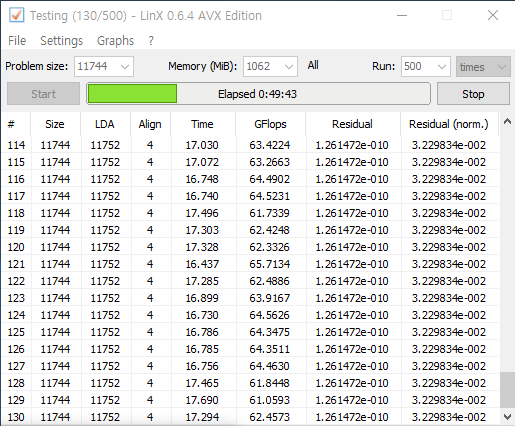
Task: Click the Residual (norm.) column header
Action: pos(449,124)
